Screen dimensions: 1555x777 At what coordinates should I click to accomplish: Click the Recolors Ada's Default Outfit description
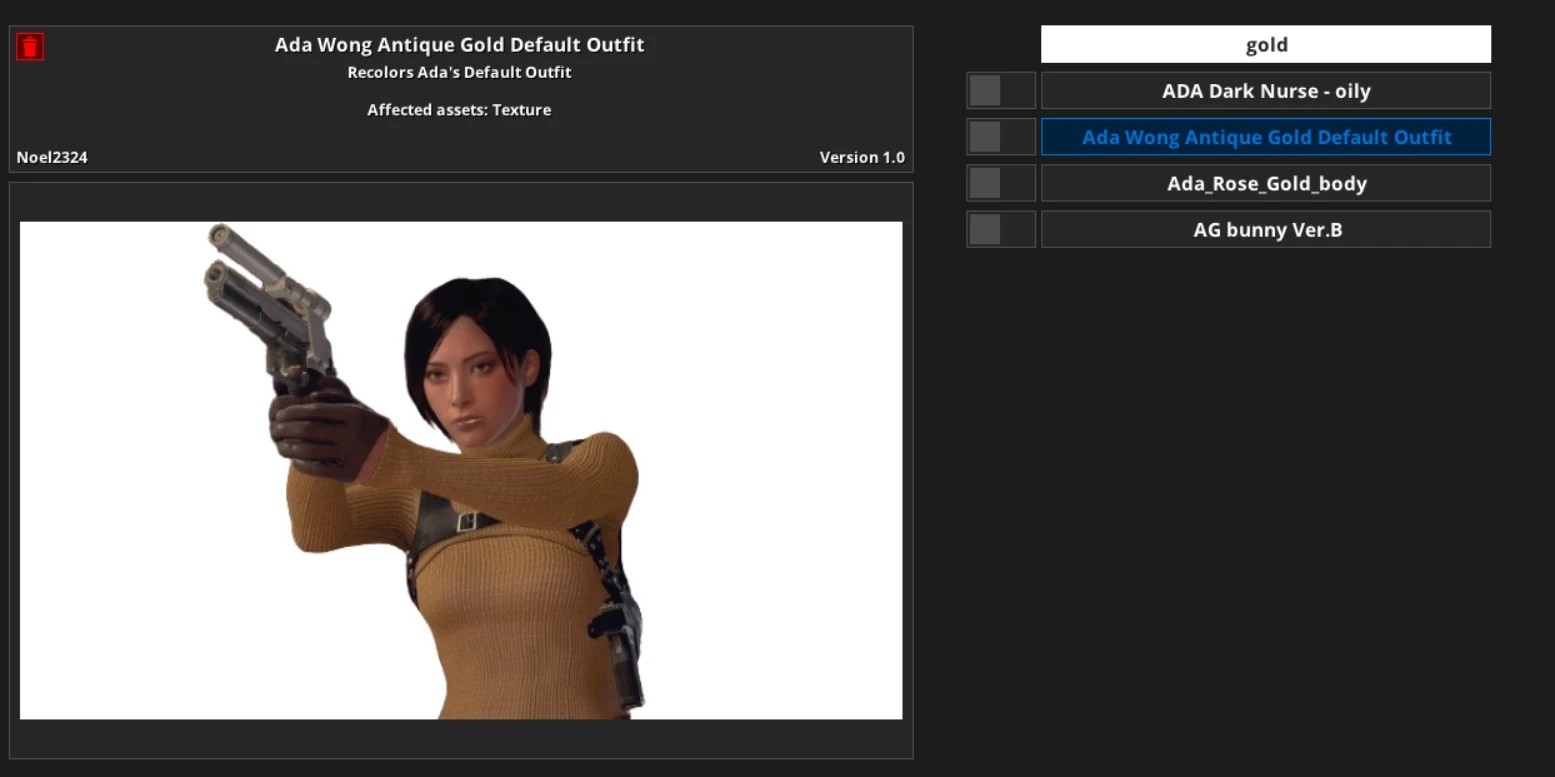click(459, 72)
